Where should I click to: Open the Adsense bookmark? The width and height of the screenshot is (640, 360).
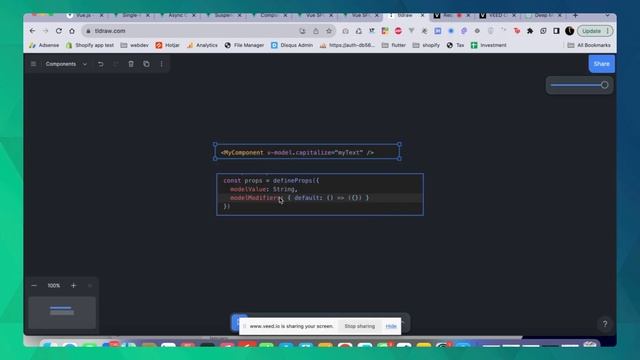point(44,45)
